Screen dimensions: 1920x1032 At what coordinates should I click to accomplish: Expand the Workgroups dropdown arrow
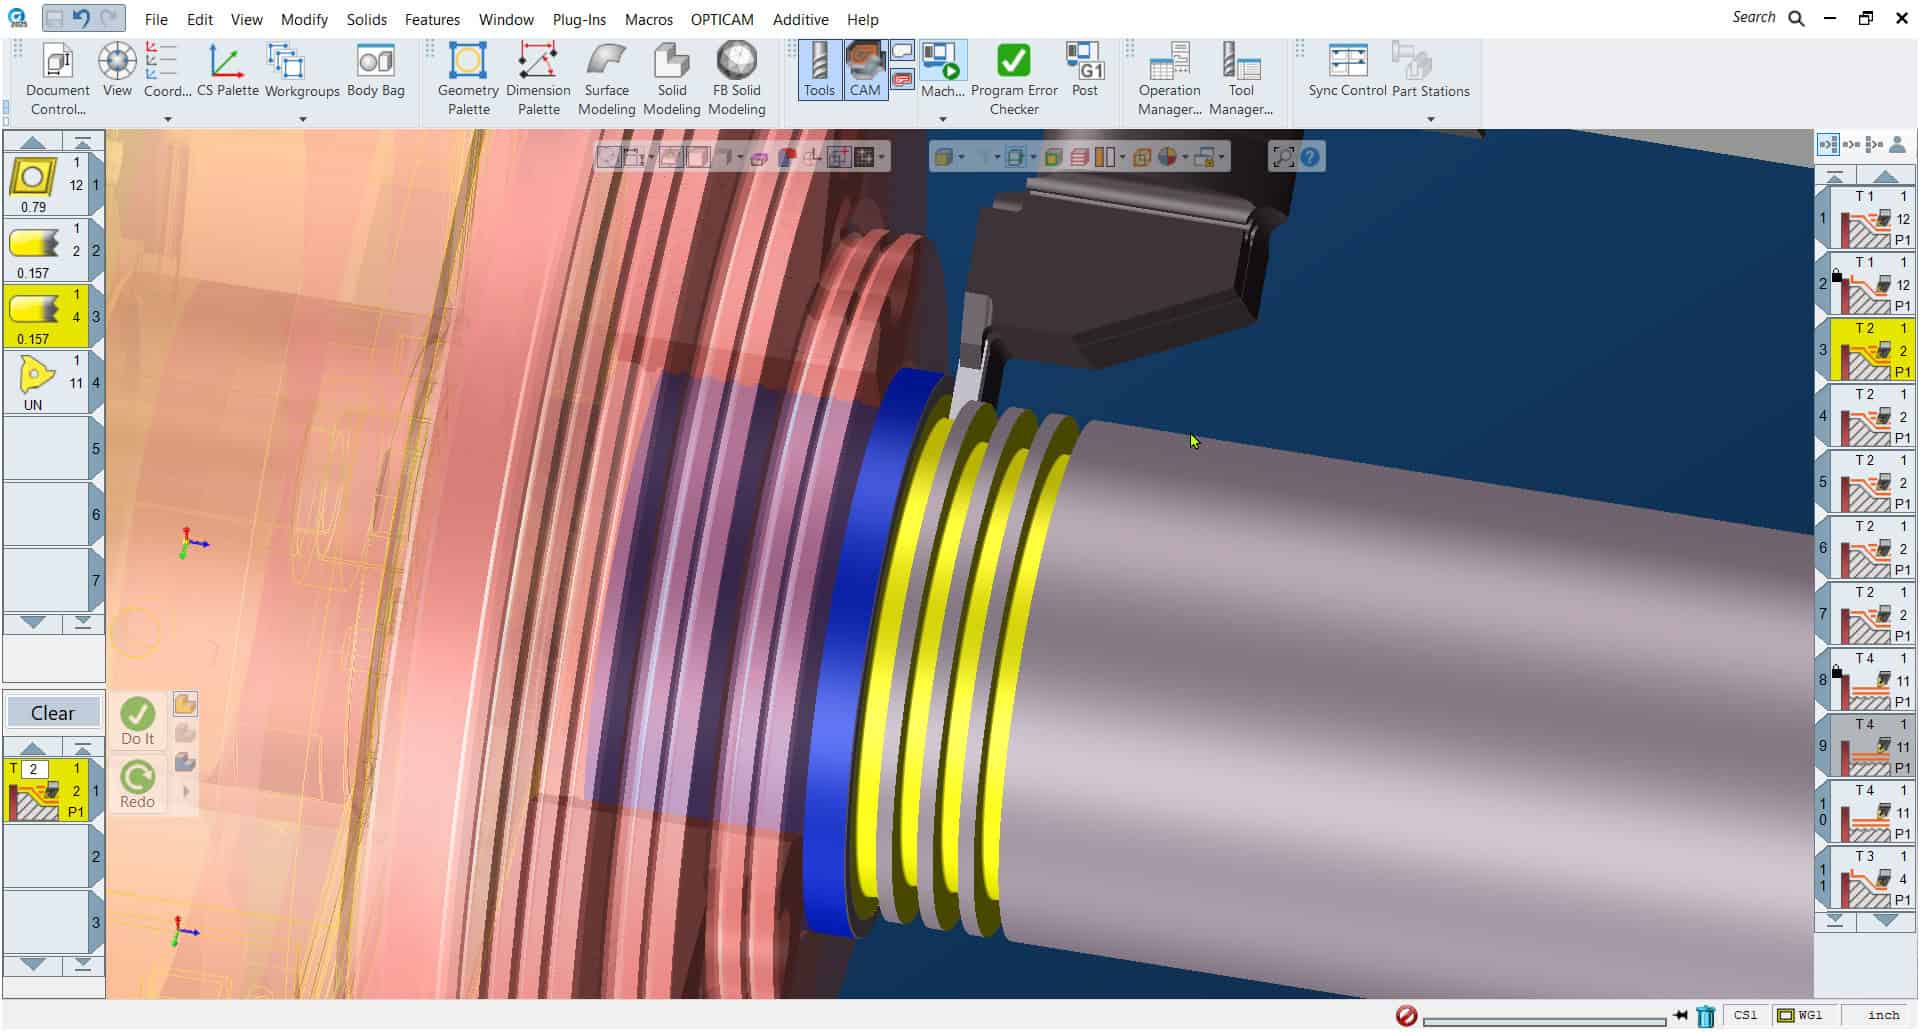tap(302, 119)
